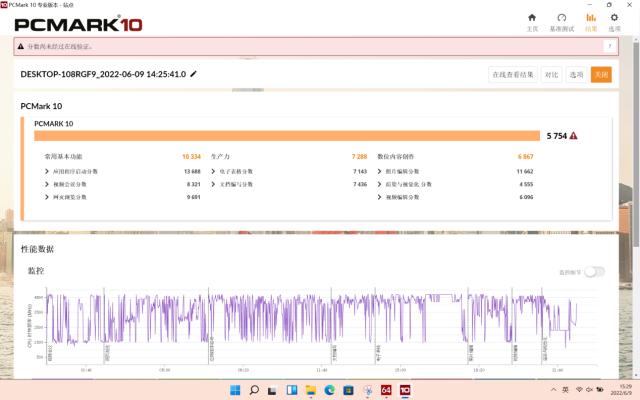Click the View Result Online button
This screenshot has height=400, width=640.
coord(513,75)
